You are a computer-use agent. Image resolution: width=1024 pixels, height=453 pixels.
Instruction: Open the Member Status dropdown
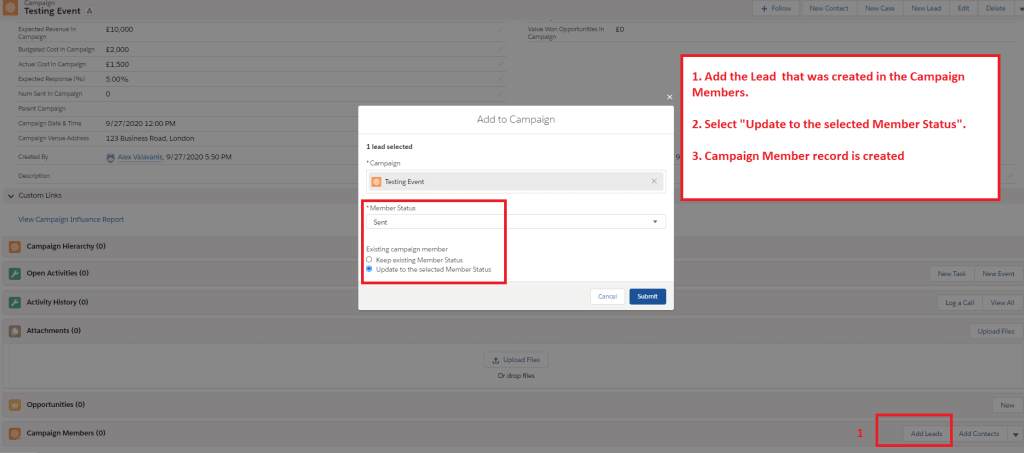tap(516, 222)
